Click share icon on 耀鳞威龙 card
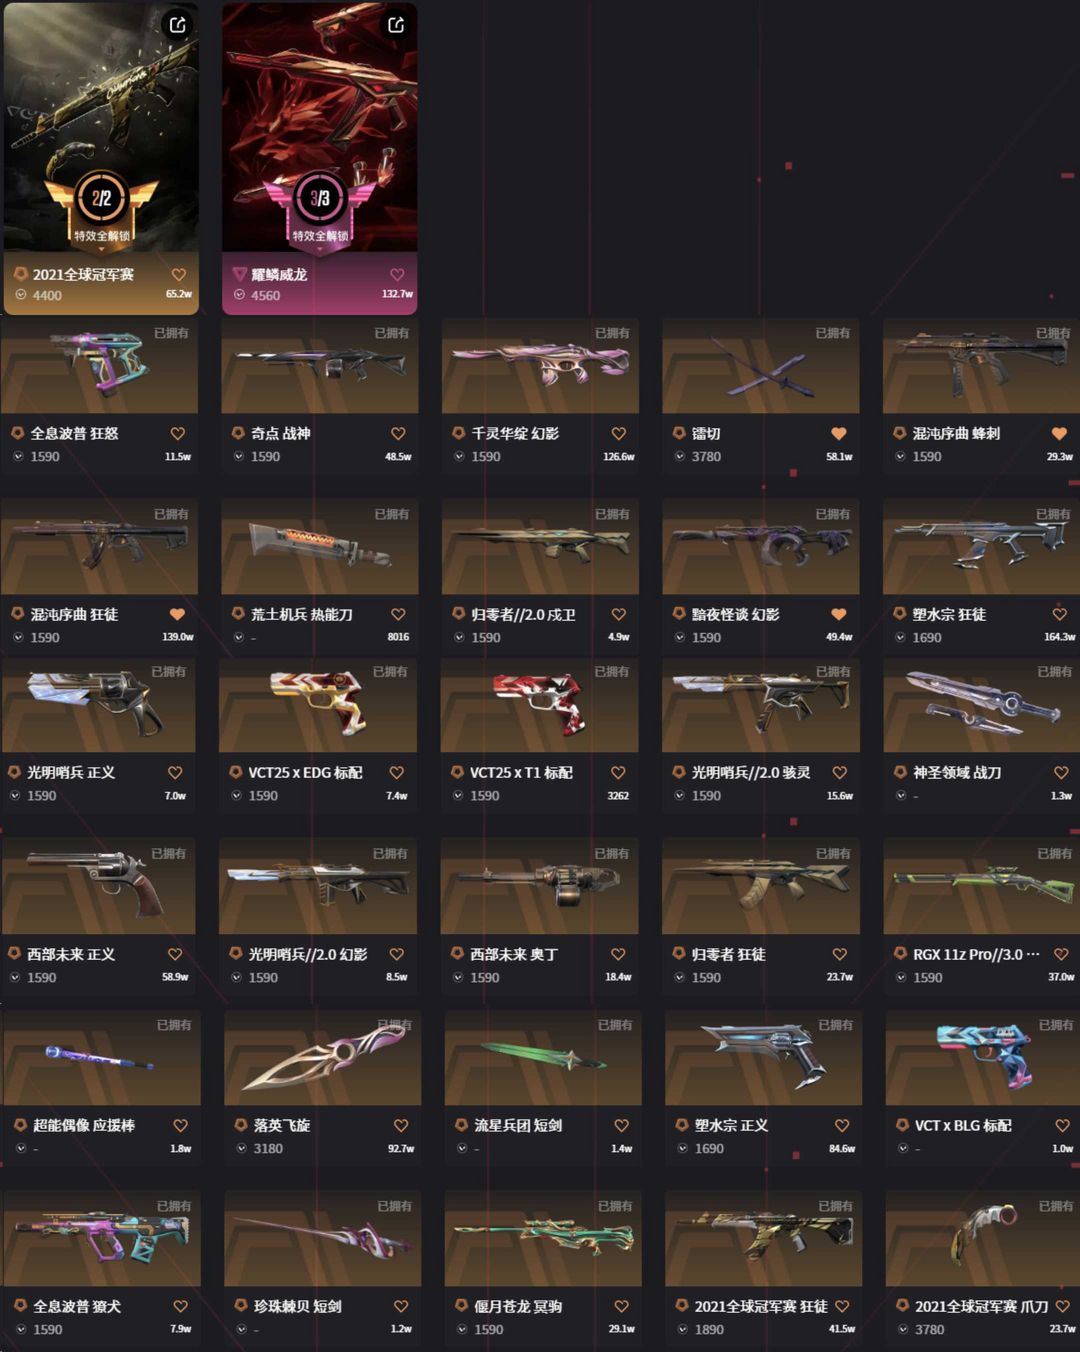The height and width of the screenshot is (1352, 1080). (396, 25)
